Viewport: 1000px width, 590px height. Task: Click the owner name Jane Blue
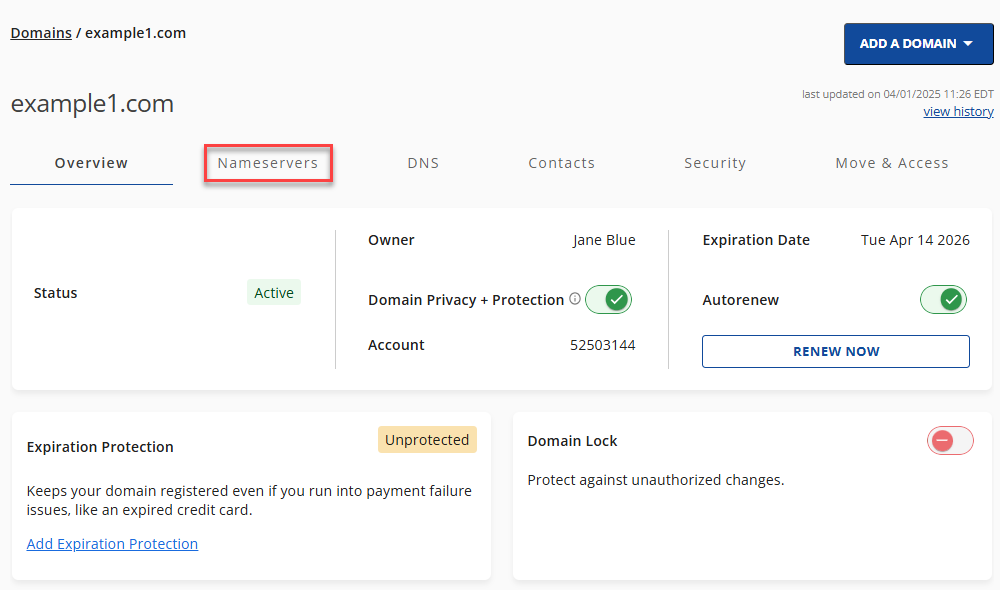(604, 240)
